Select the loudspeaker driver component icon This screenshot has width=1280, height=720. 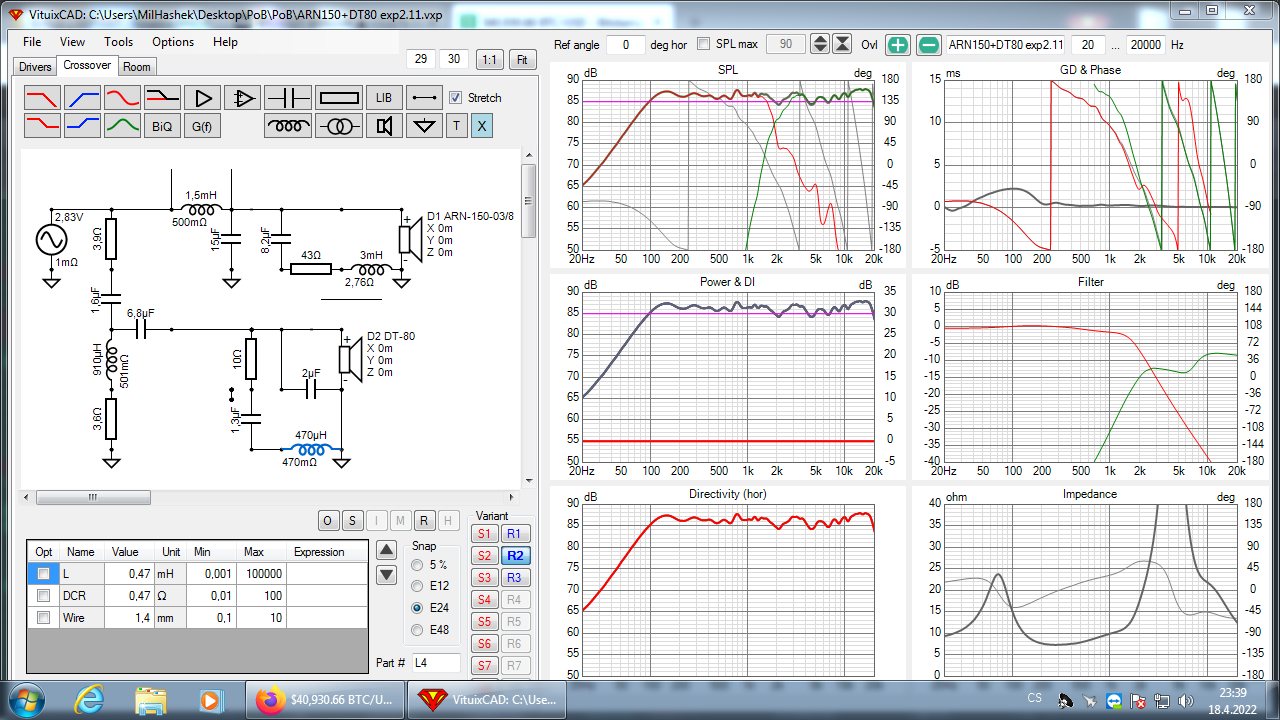(384, 126)
